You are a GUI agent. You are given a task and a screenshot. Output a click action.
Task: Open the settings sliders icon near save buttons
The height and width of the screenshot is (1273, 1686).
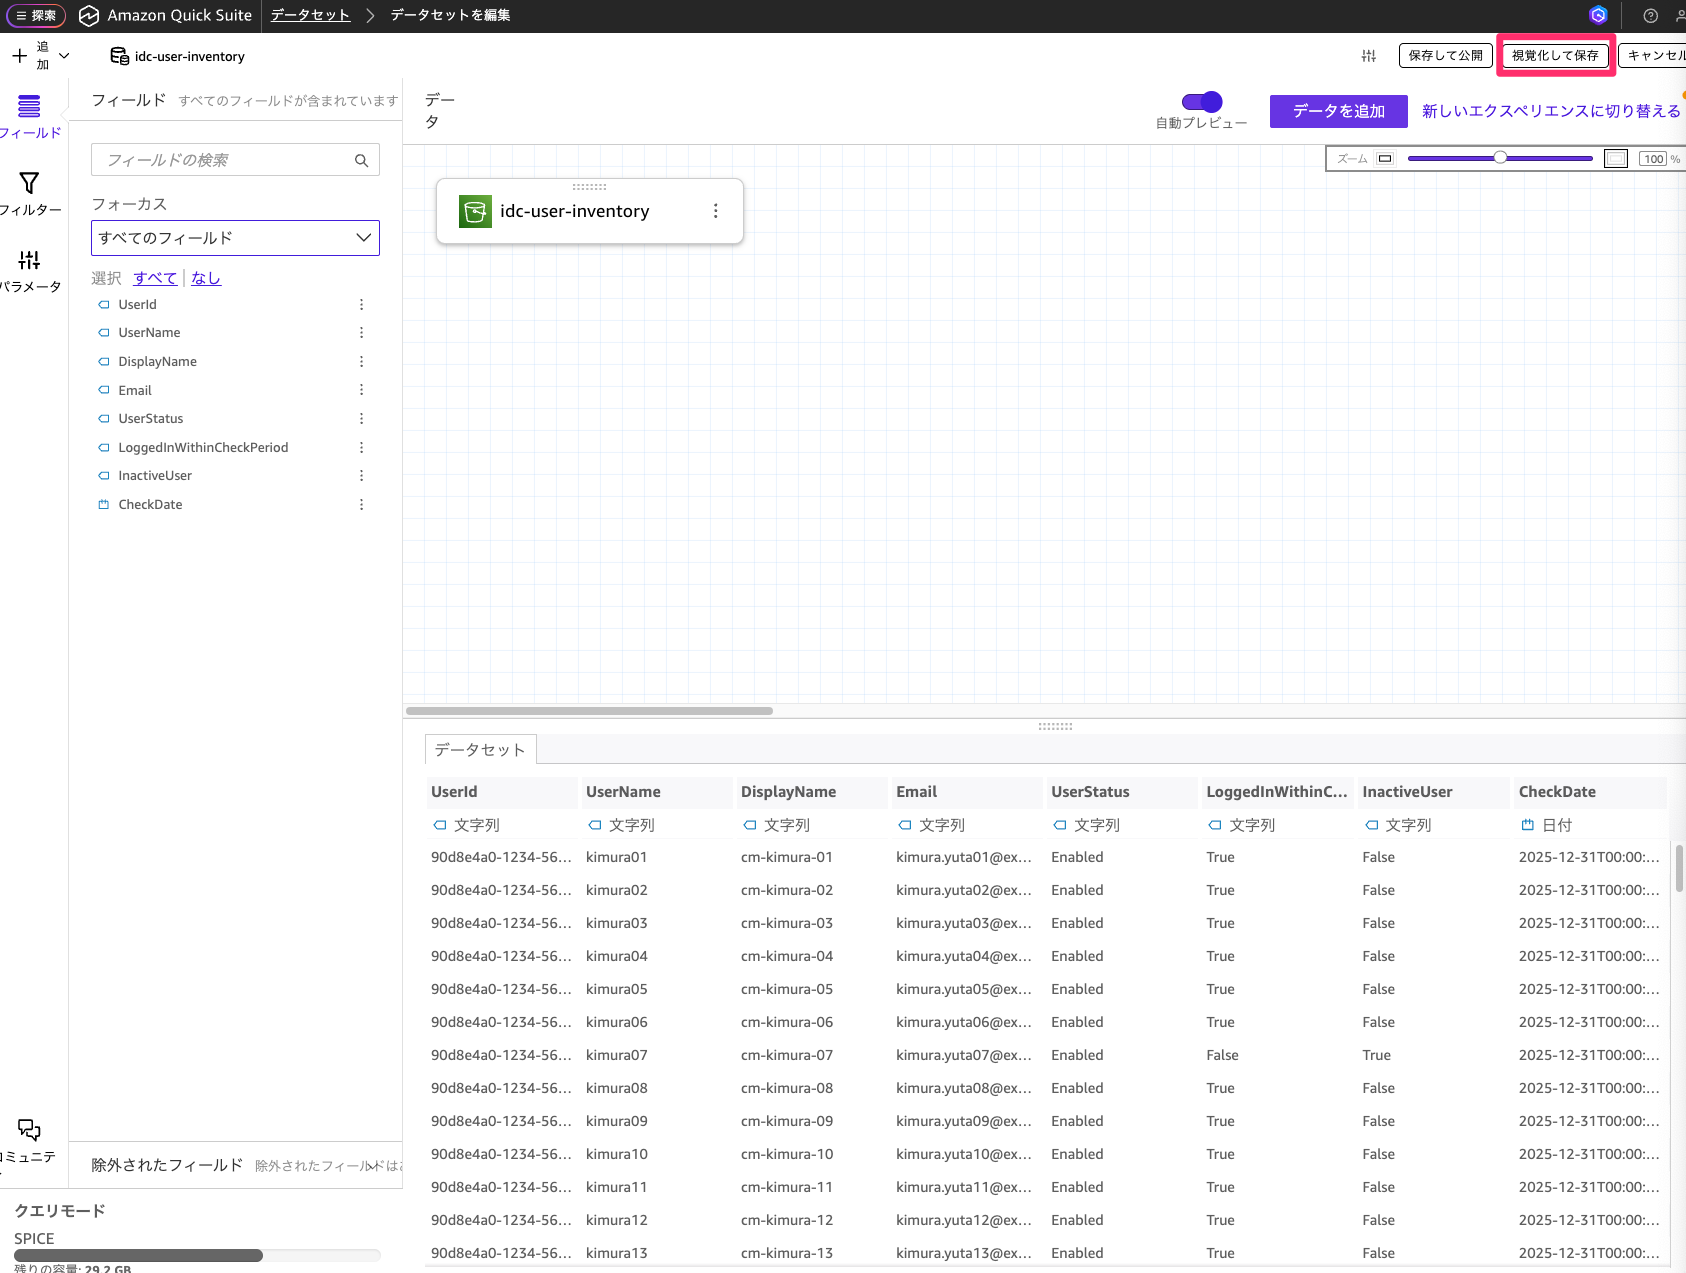1368,56
